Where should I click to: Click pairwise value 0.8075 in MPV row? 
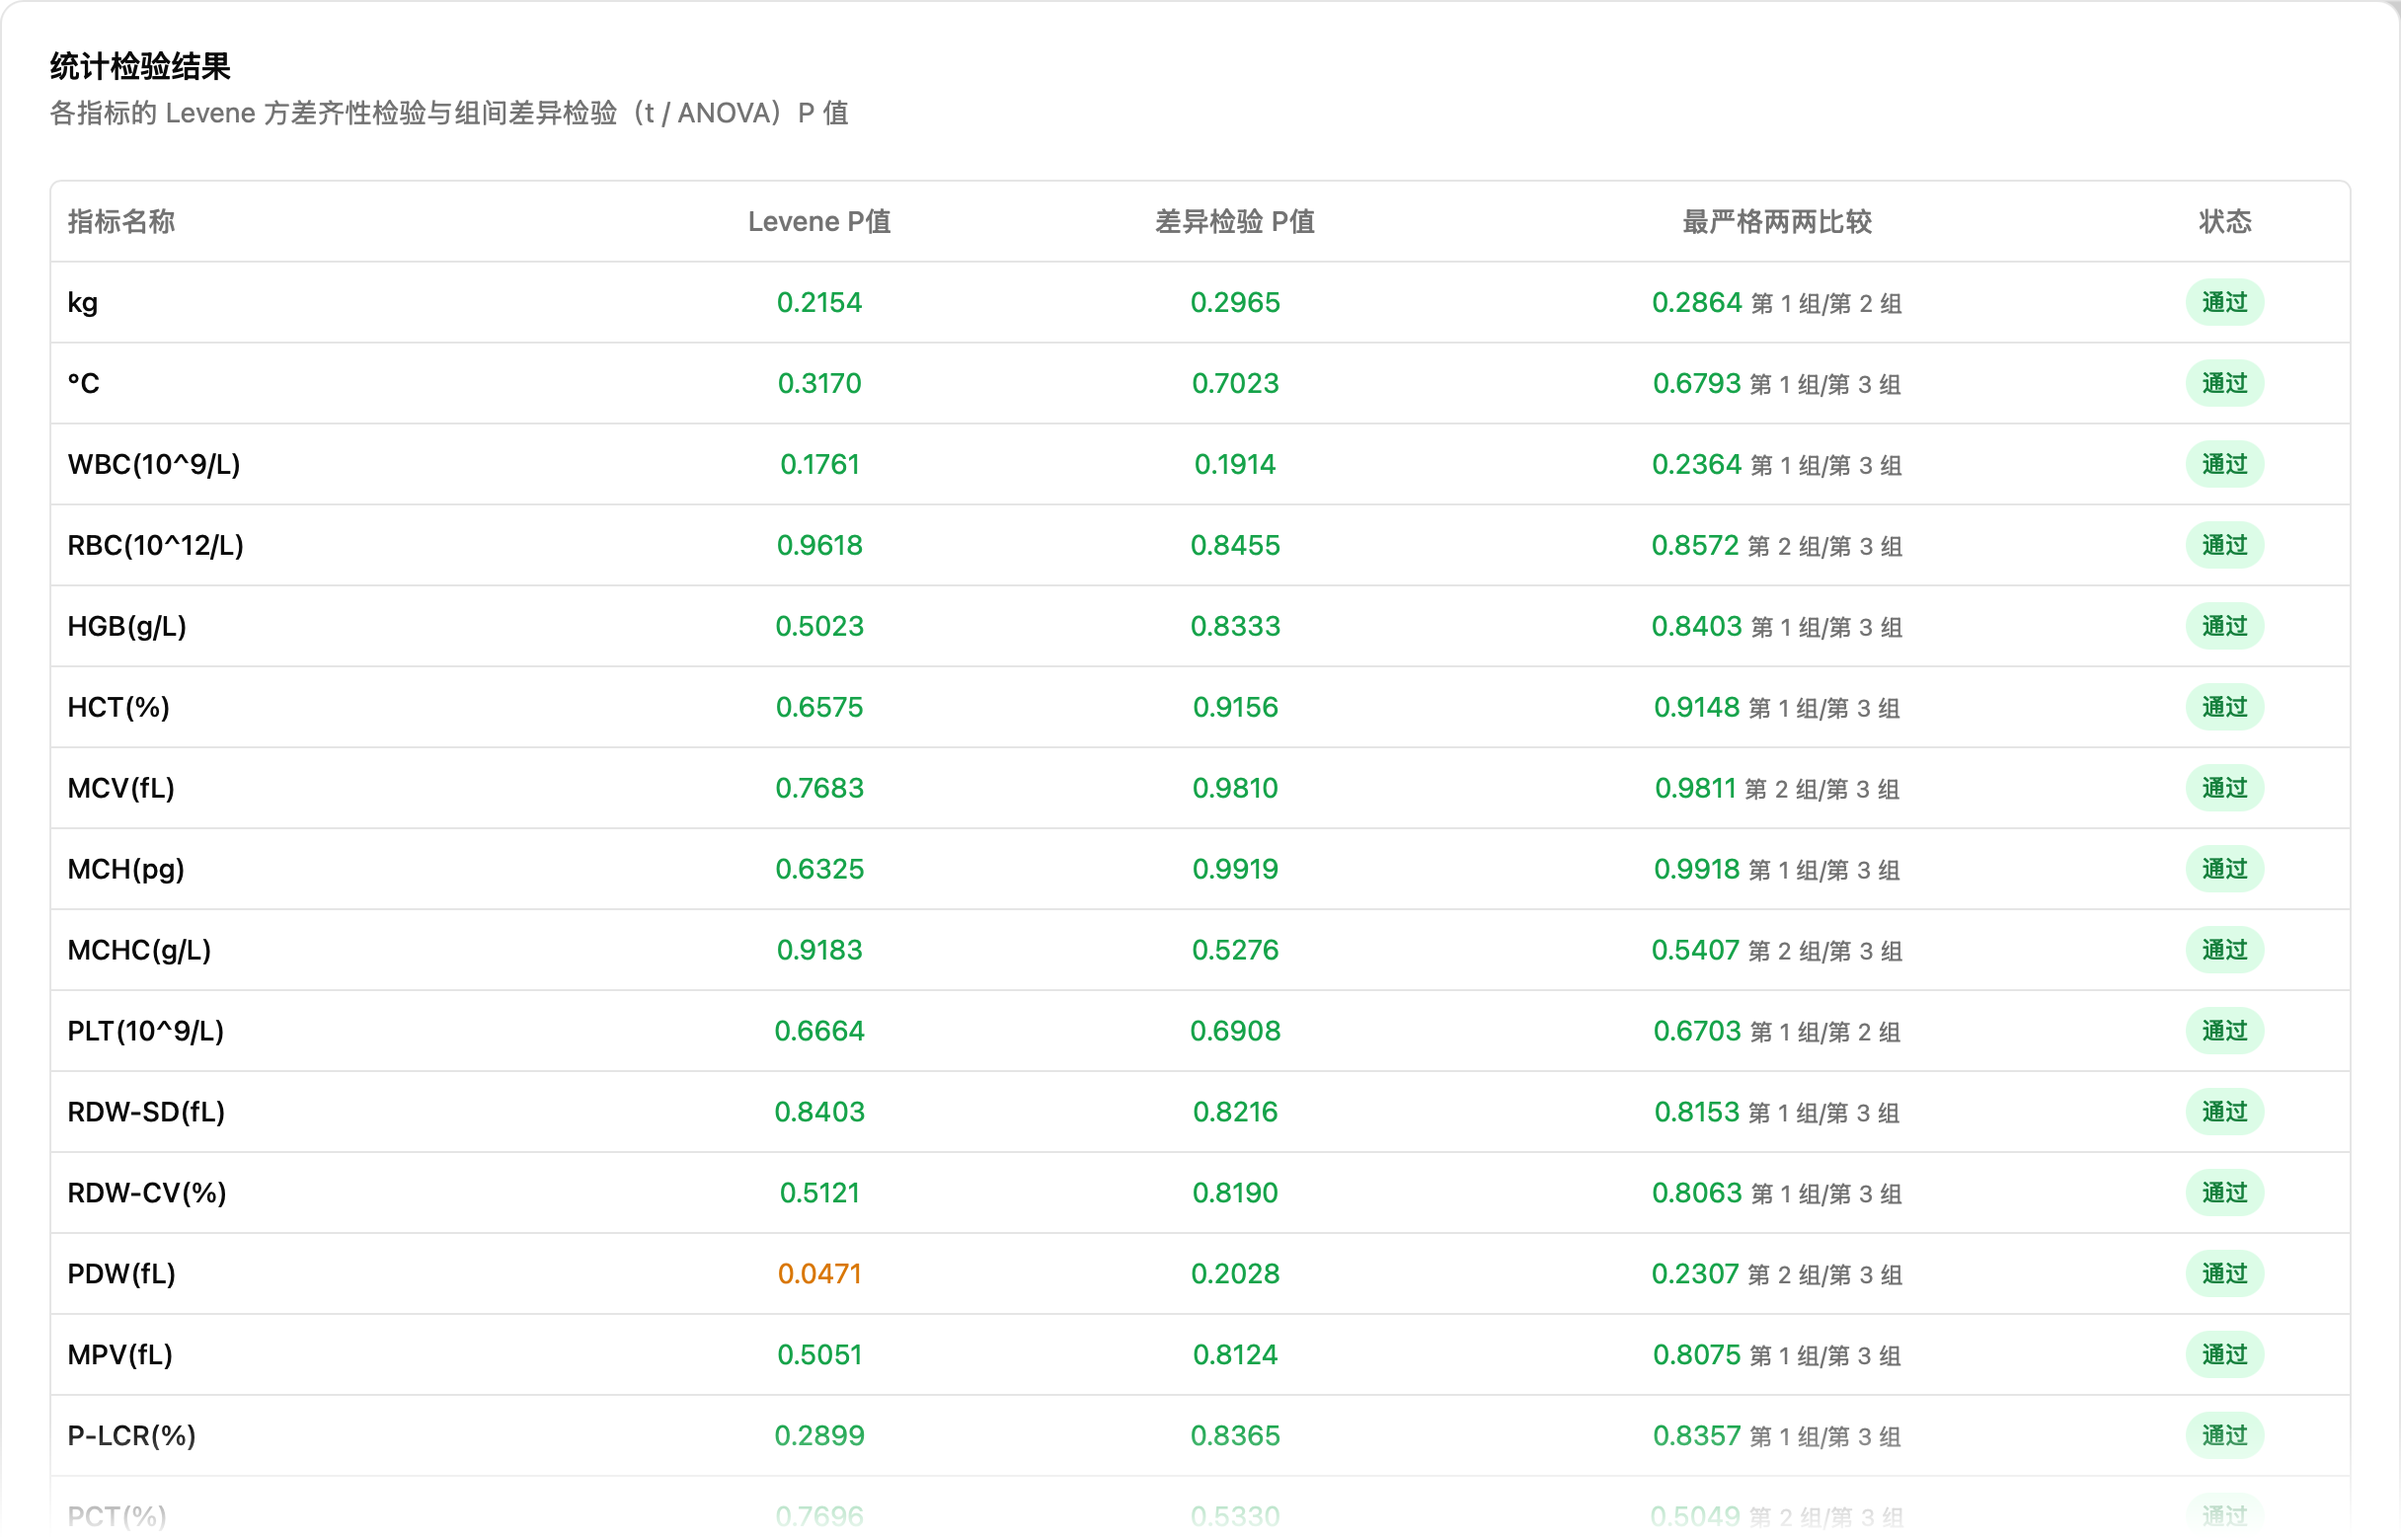[1697, 1355]
